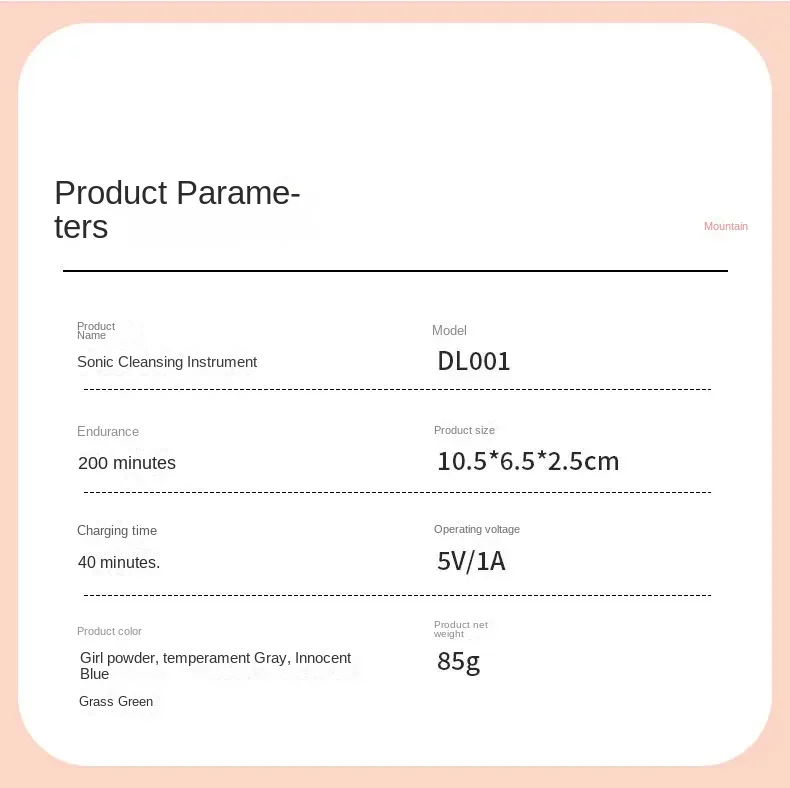
Task: Select the 200 minutes value
Action: (127, 463)
